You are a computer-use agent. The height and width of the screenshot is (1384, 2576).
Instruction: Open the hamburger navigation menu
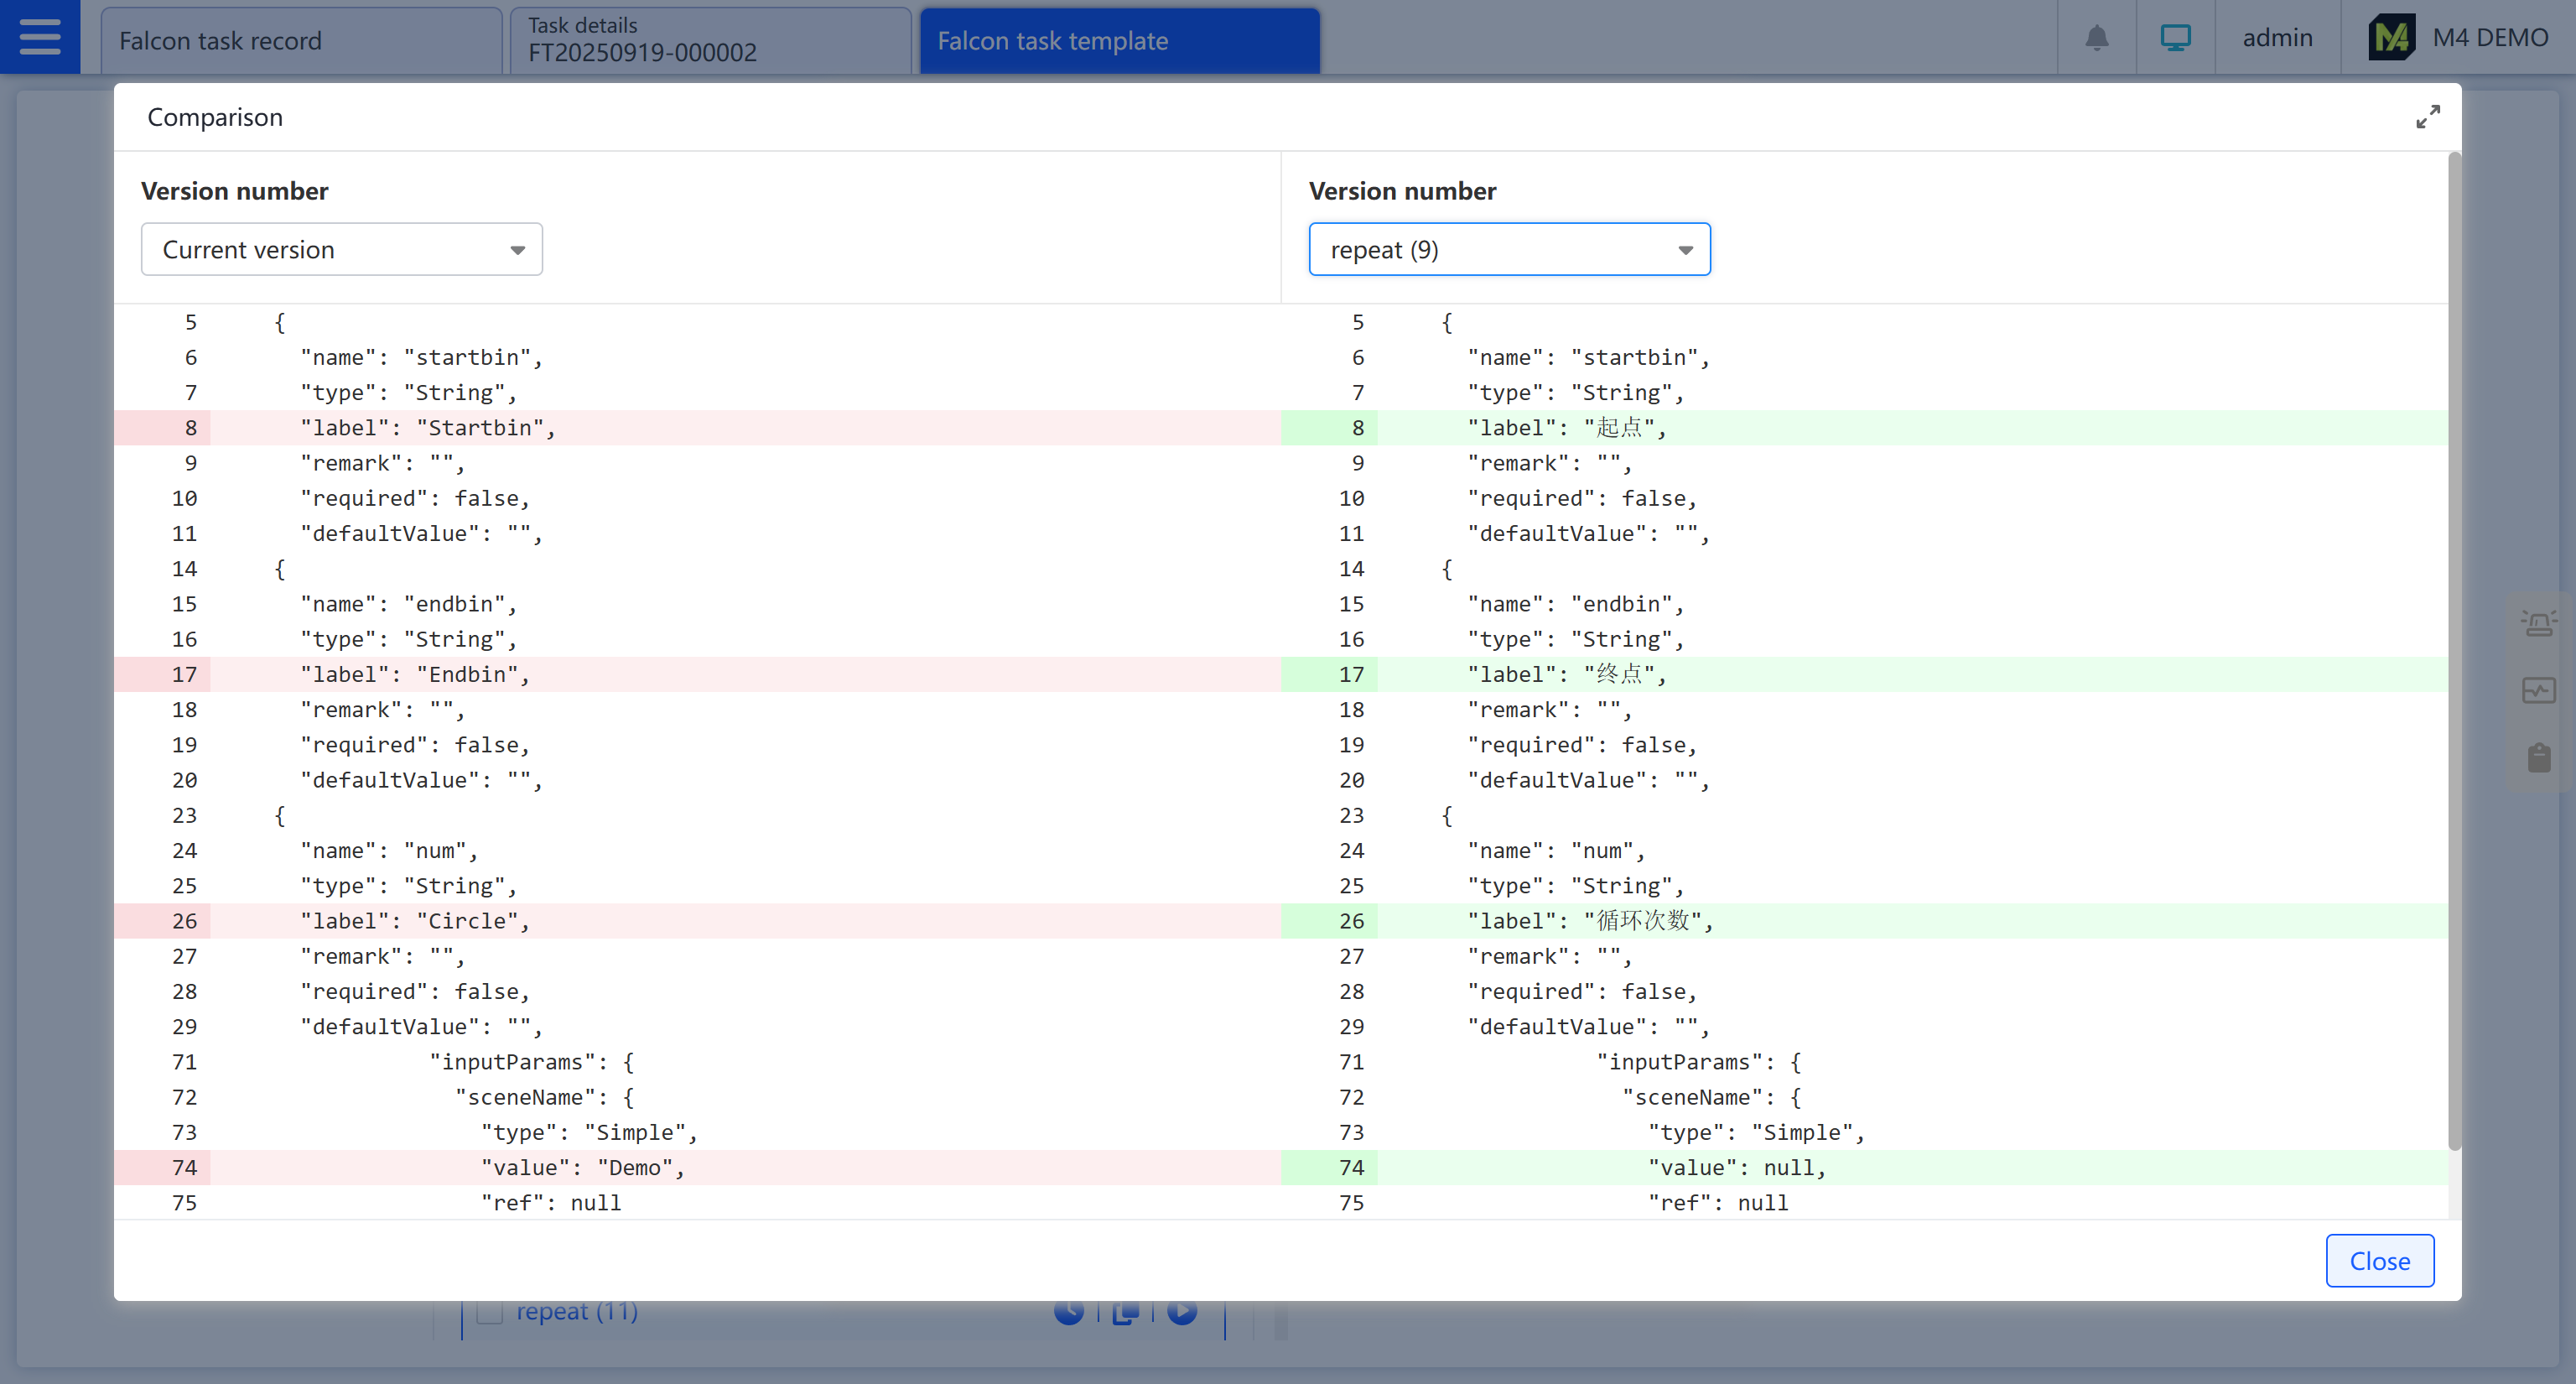click(40, 37)
